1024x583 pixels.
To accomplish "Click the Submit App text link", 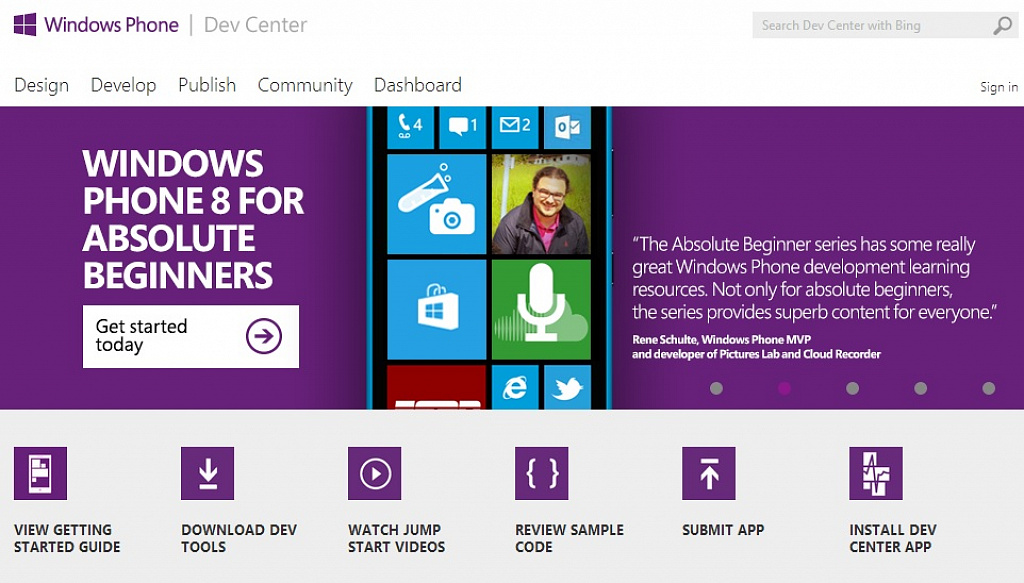I will point(723,530).
